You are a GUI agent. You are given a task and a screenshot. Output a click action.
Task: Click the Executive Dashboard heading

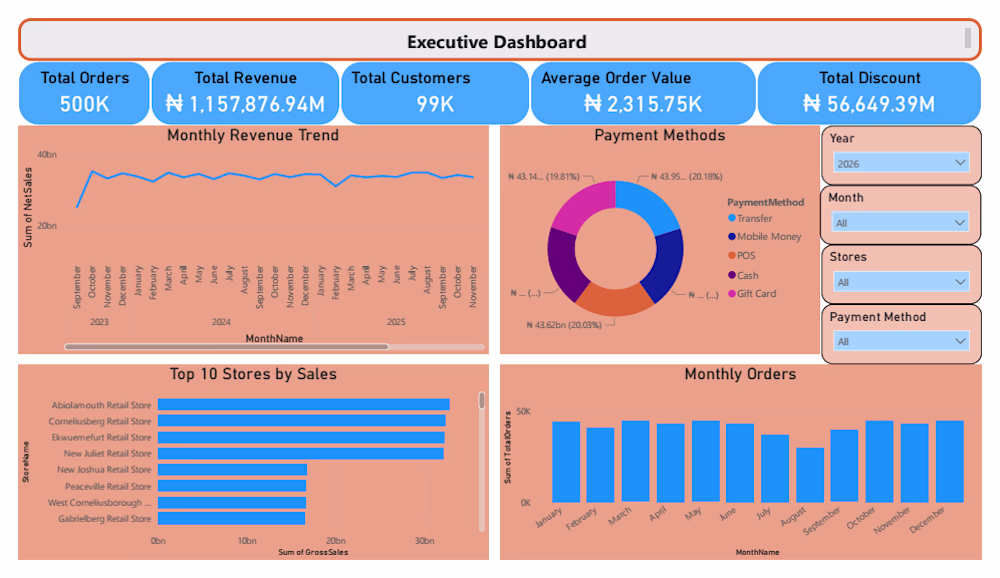(x=497, y=42)
